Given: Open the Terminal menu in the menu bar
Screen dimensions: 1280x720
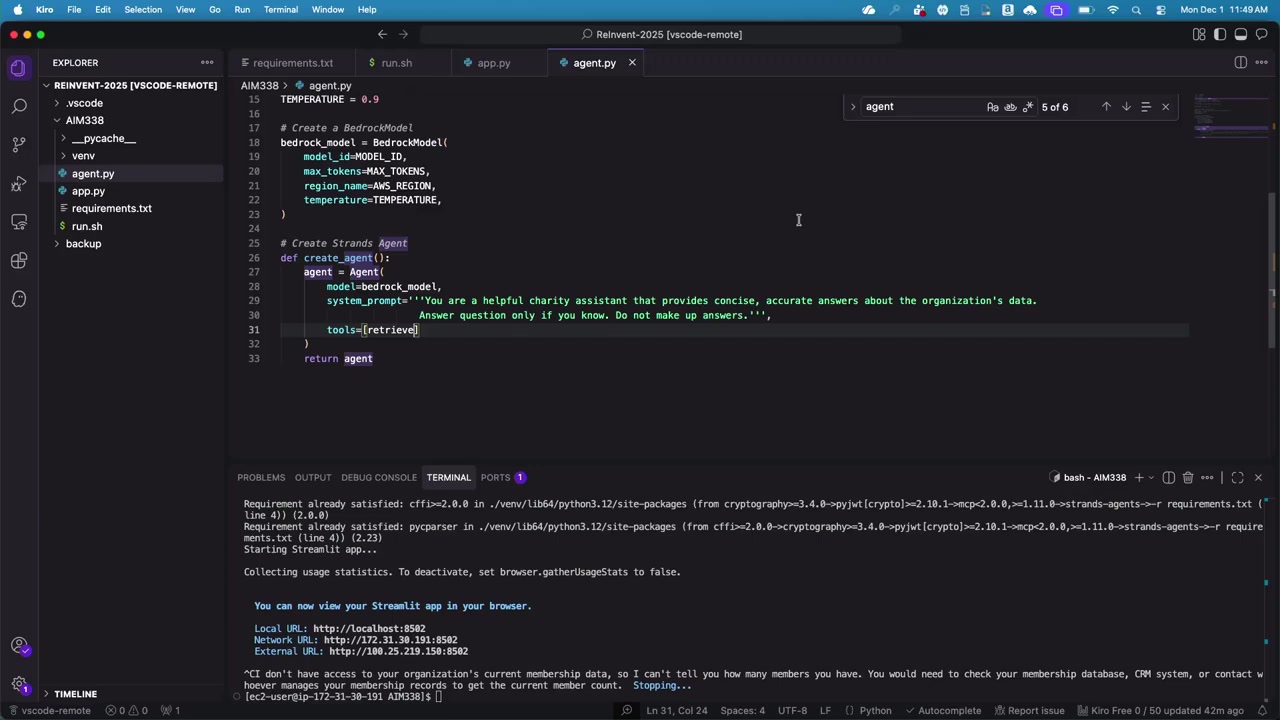Looking at the screenshot, I should 280,10.
